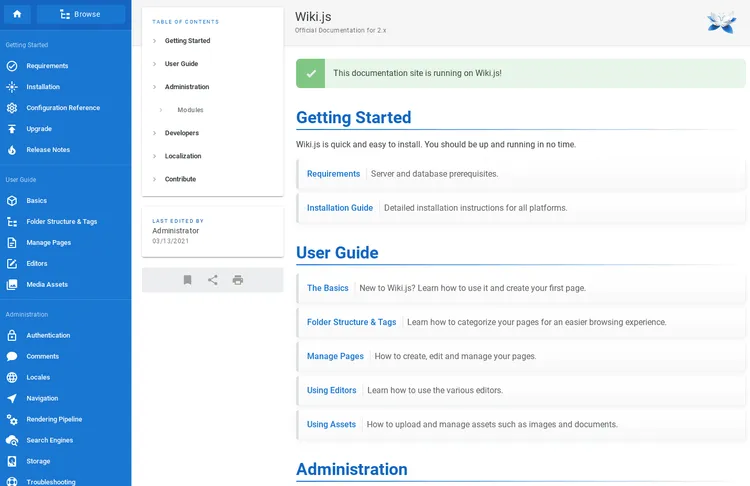
Task: Click the Home icon button
Action: pos(17,14)
